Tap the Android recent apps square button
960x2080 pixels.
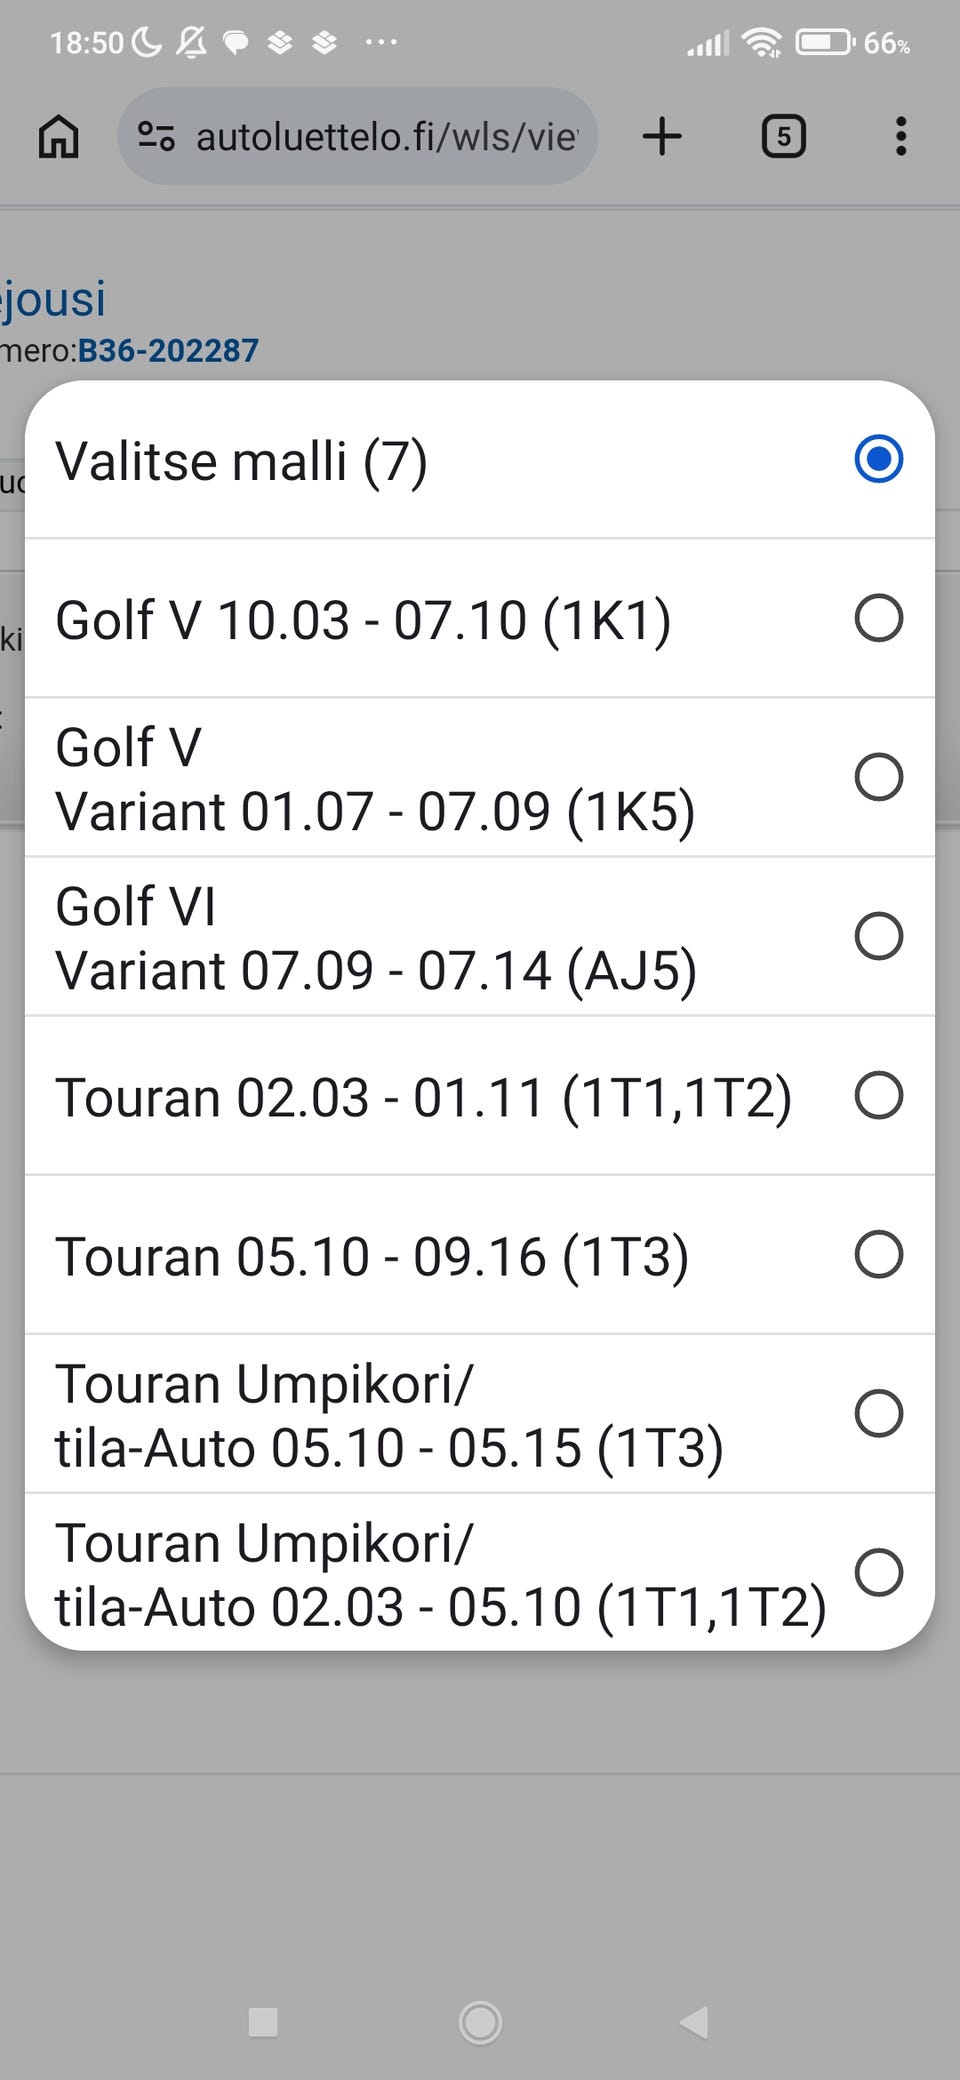(263, 2022)
